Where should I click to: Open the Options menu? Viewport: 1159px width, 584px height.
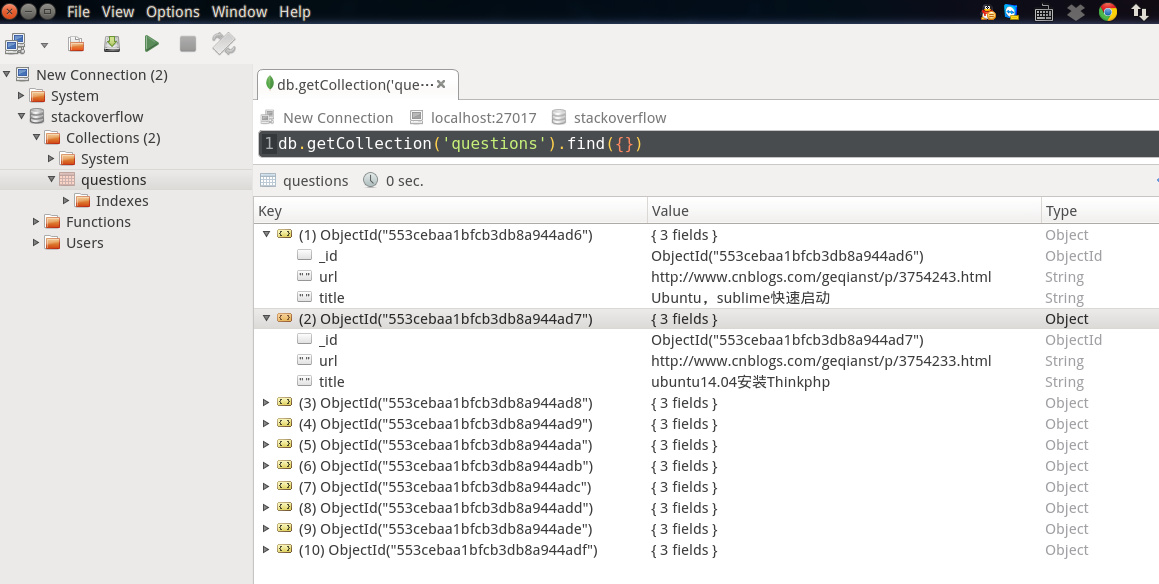click(x=173, y=12)
